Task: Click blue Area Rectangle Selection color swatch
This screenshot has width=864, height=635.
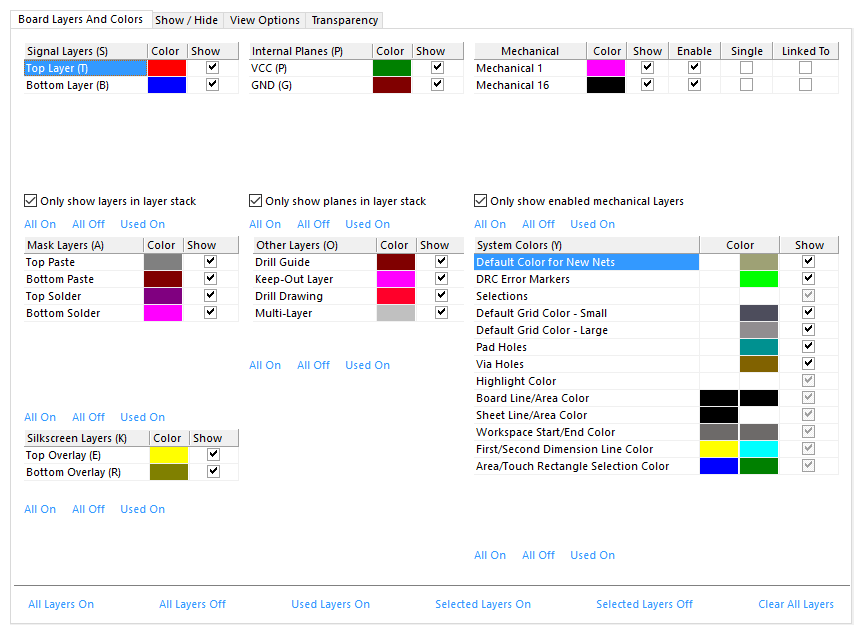Action: [x=719, y=466]
